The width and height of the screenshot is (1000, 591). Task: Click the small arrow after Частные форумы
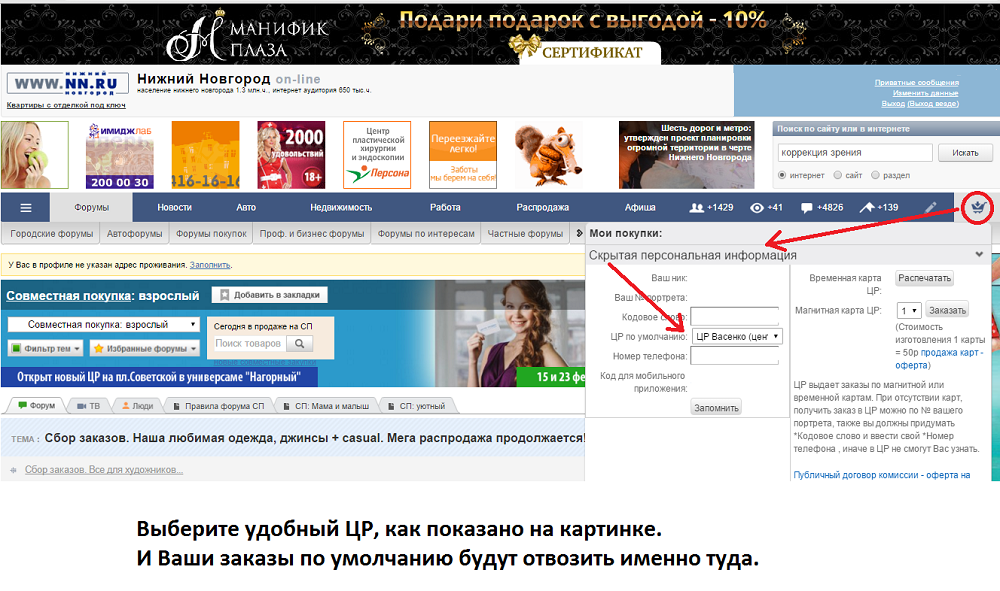[579, 233]
